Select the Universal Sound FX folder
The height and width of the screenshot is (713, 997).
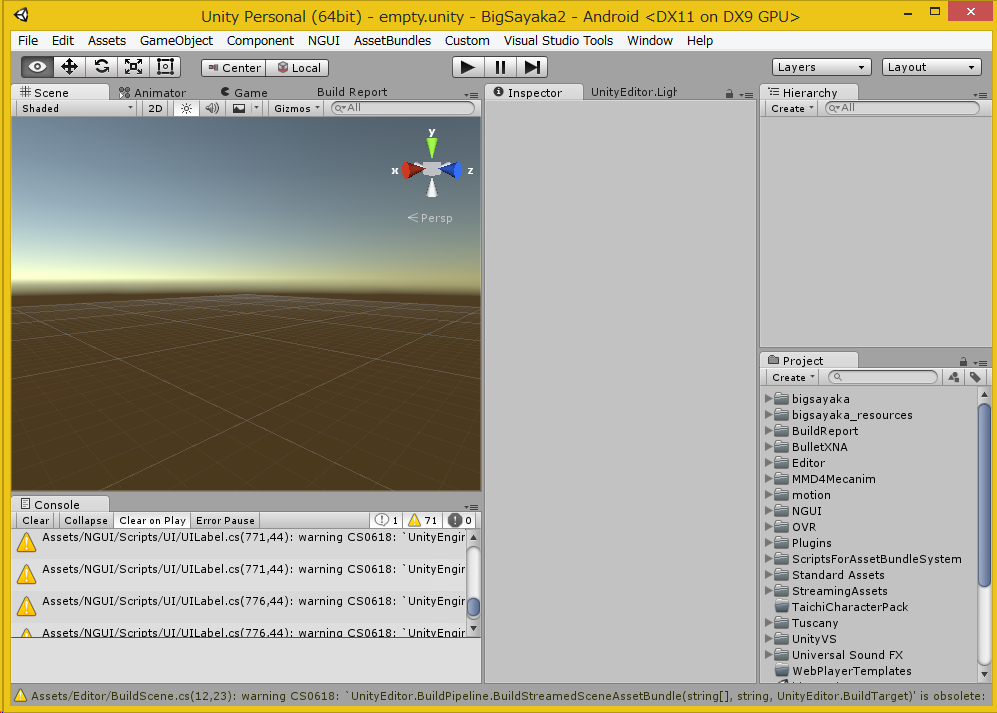tap(839, 654)
